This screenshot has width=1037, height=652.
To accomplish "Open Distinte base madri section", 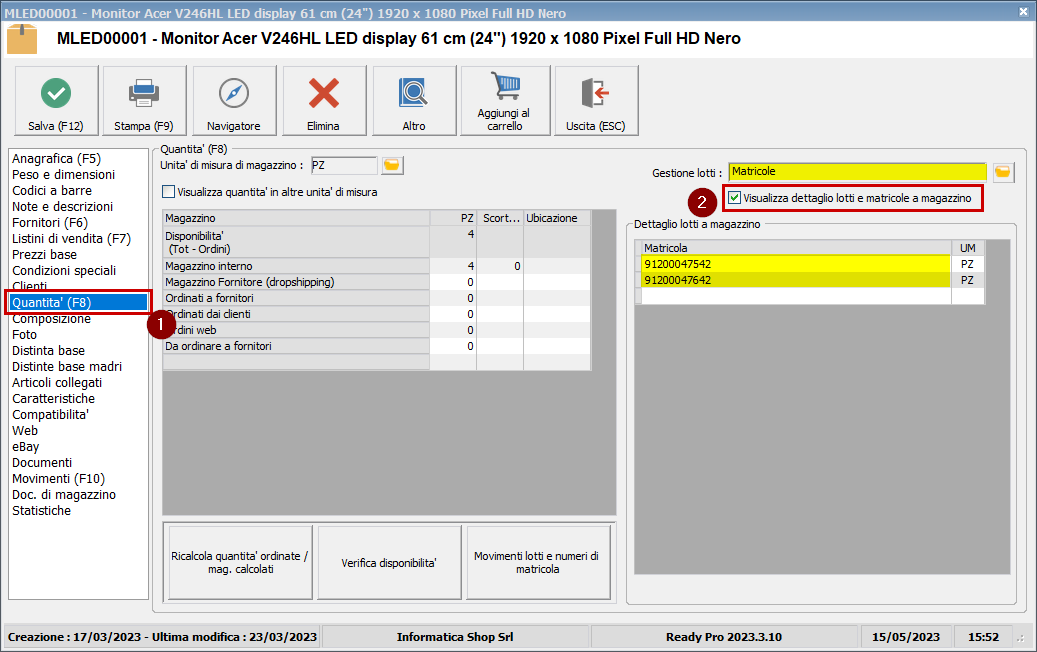I will tap(67, 366).
